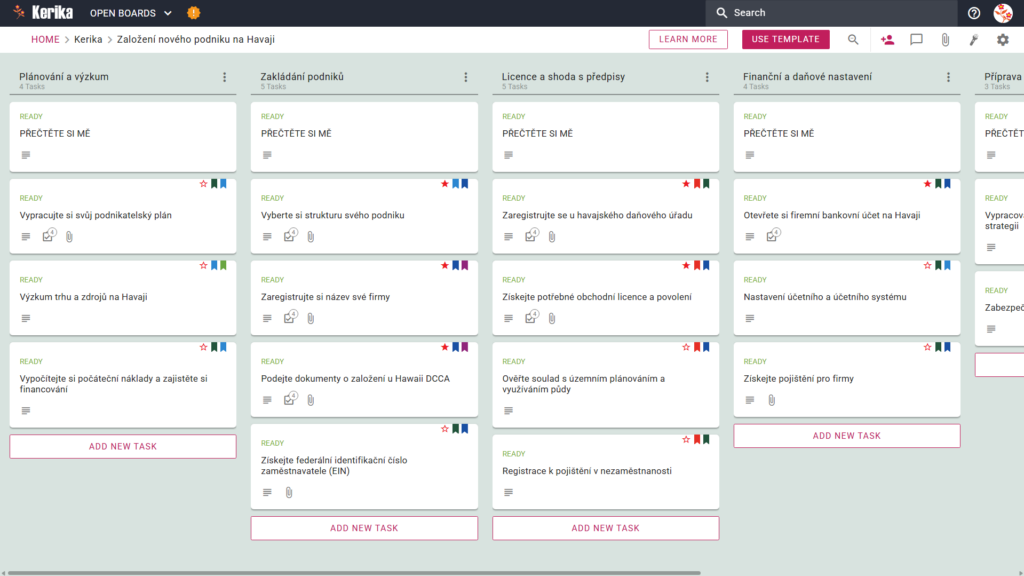Open the board chat icon

point(916,39)
